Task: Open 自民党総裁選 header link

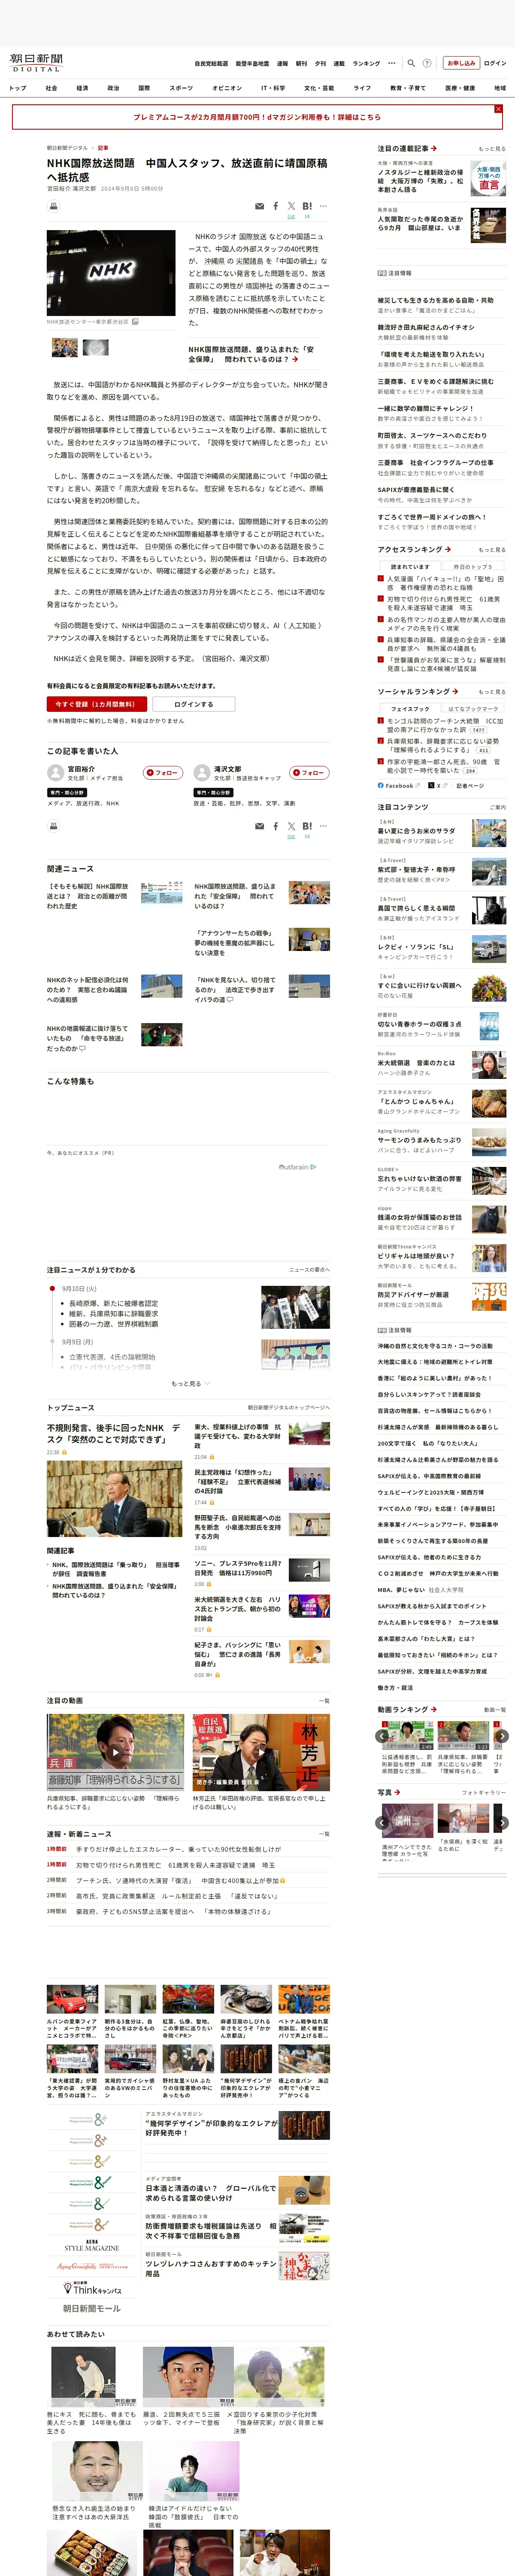Action: [x=211, y=63]
